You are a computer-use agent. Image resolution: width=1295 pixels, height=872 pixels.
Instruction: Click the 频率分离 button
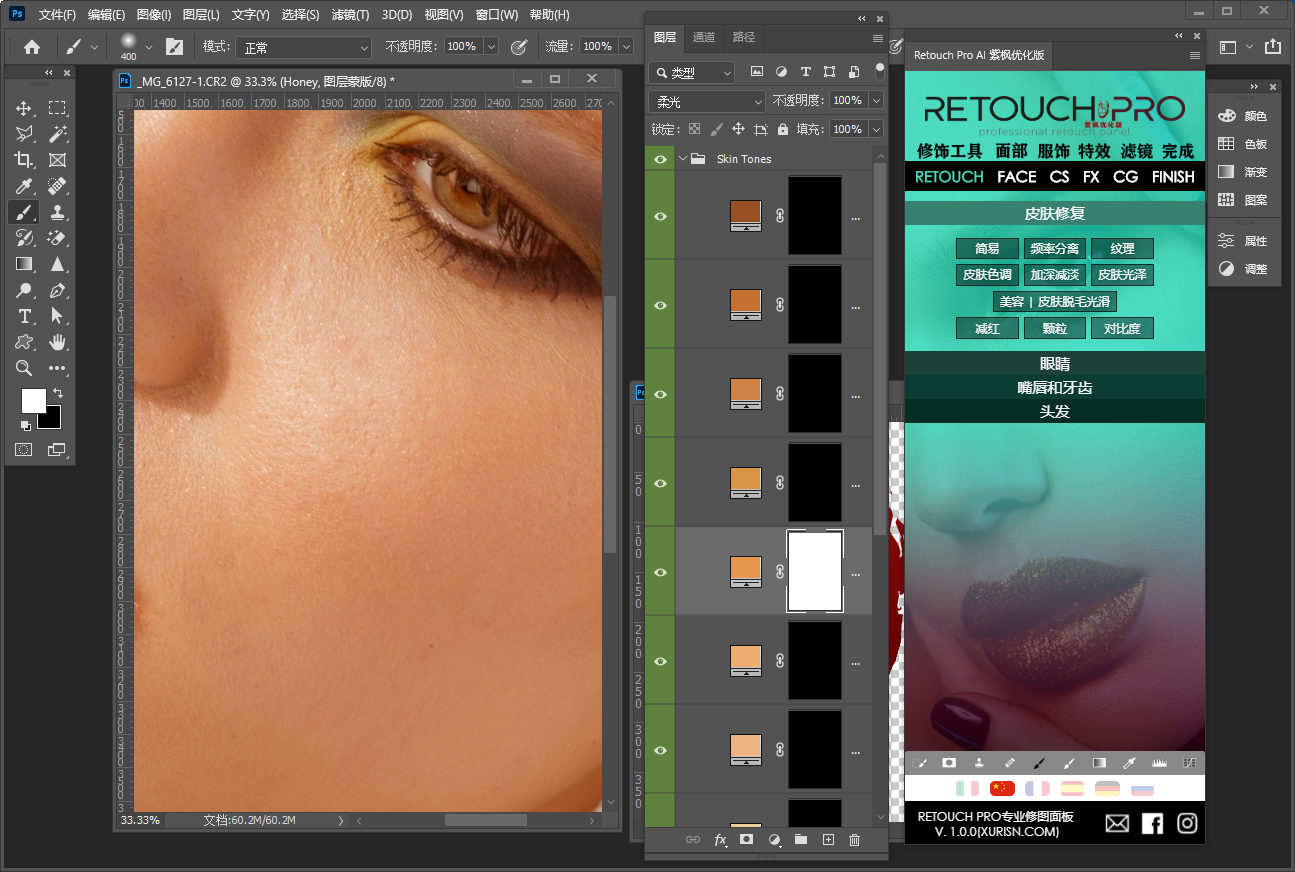click(1055, 249)
